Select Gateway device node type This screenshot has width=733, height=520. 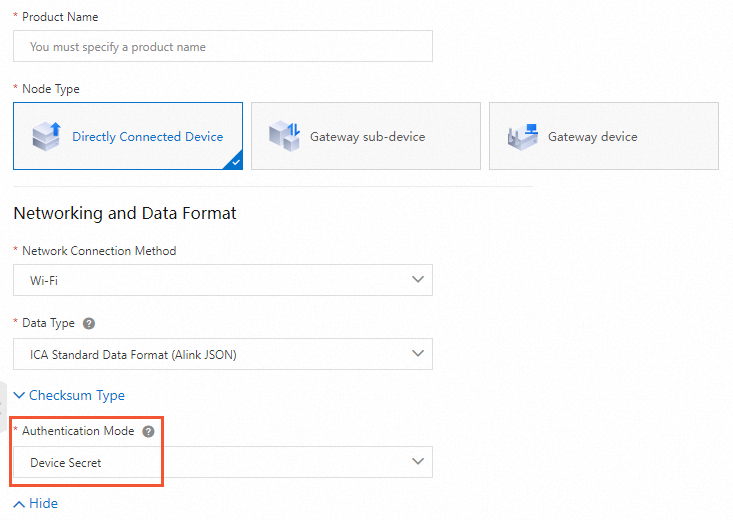pos(603,137)
